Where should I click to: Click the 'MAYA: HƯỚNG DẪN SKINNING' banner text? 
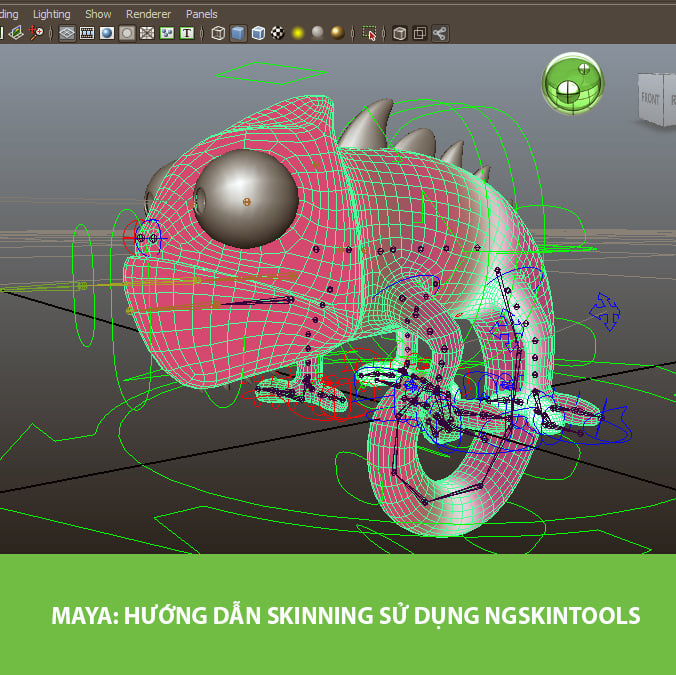212,616
